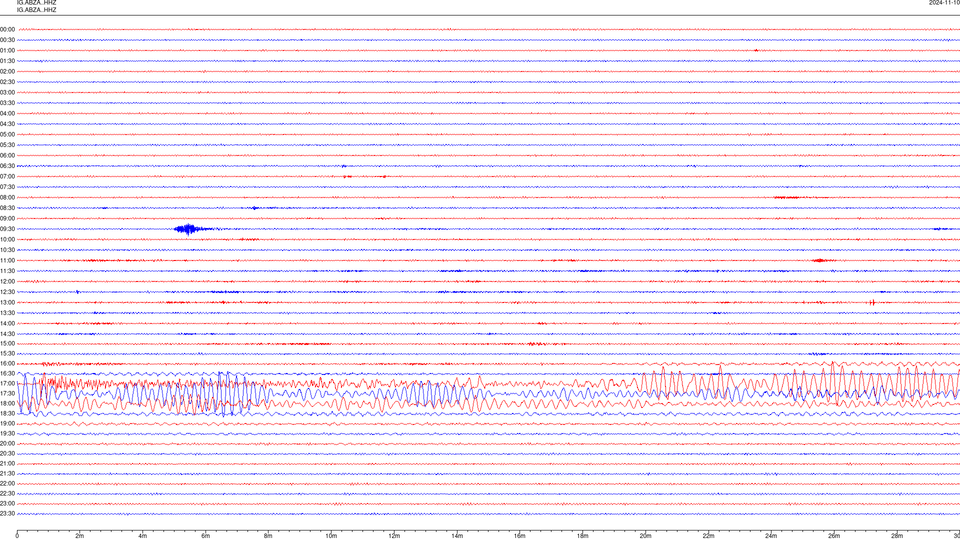
Task: Click the 4m axis tick label
Action: click(x=143, y=536)
